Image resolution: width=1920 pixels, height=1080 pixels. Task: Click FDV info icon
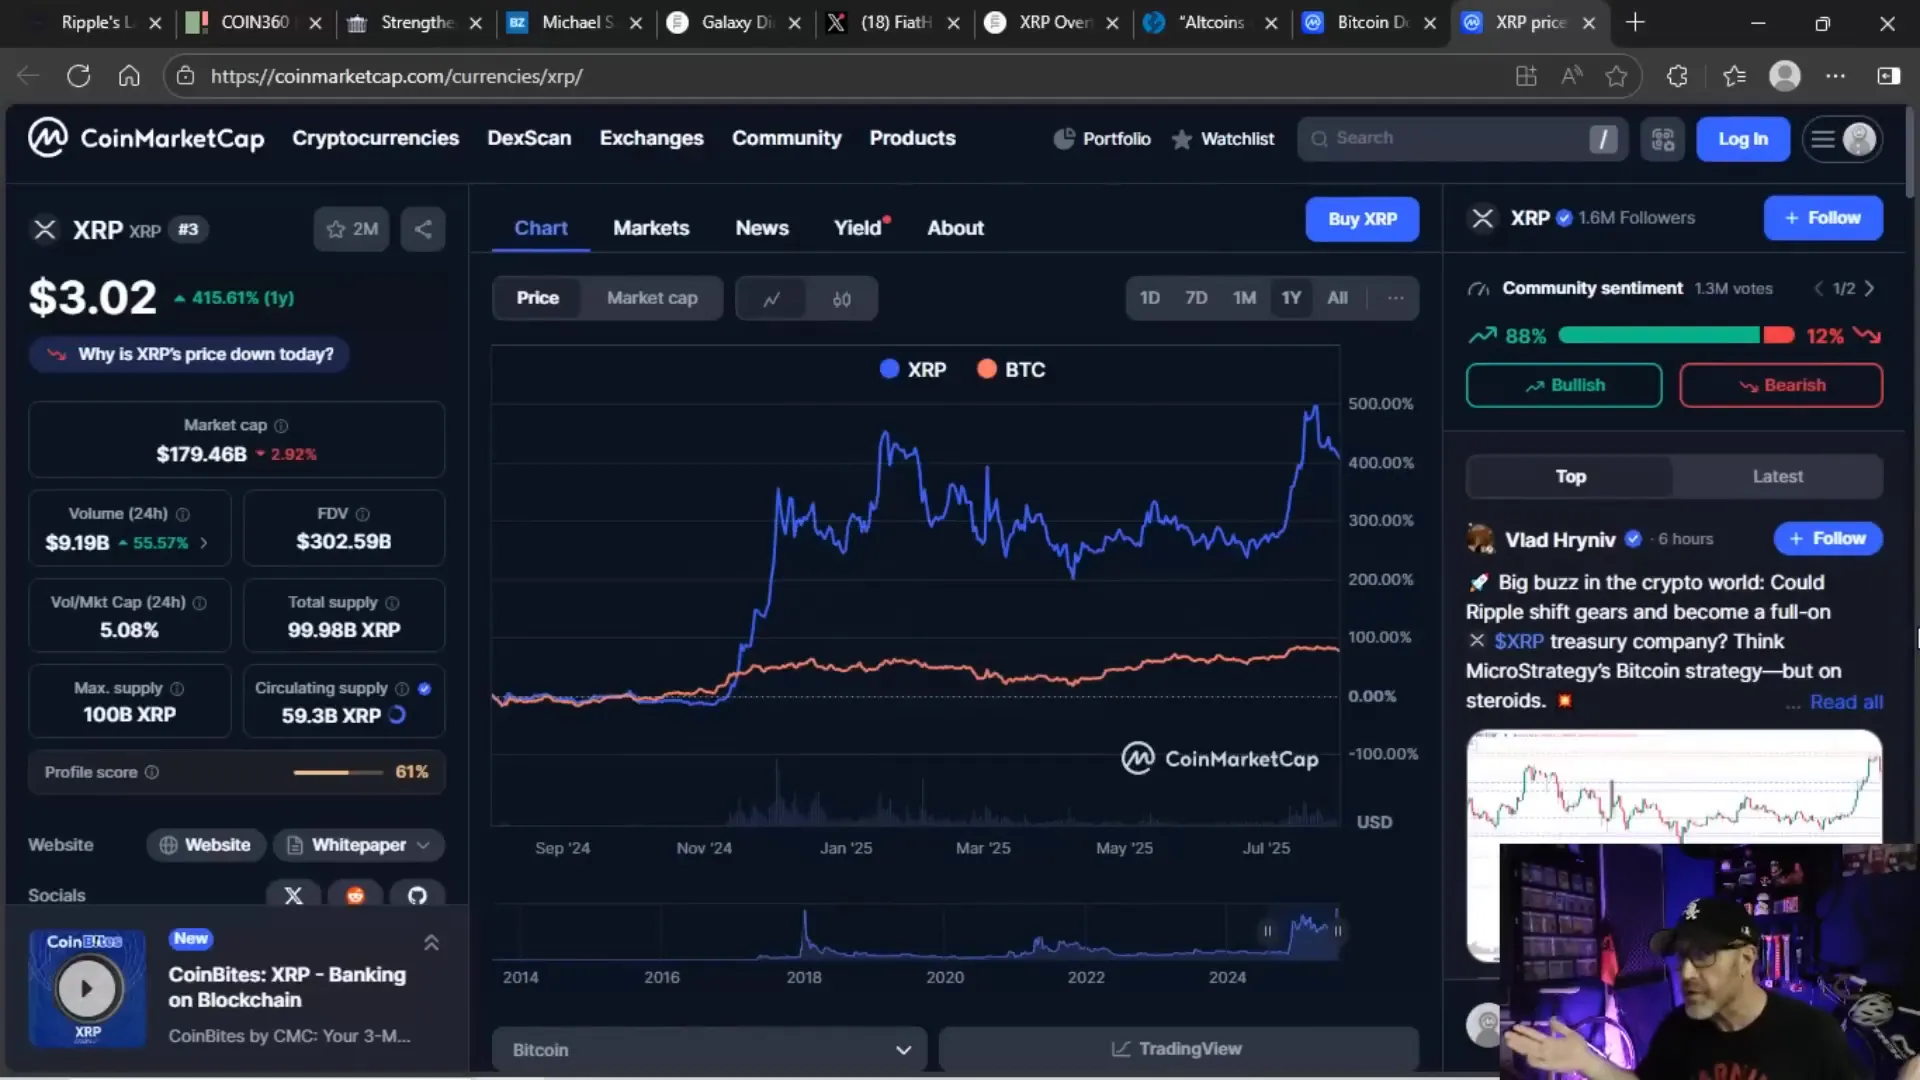[363, 514]
